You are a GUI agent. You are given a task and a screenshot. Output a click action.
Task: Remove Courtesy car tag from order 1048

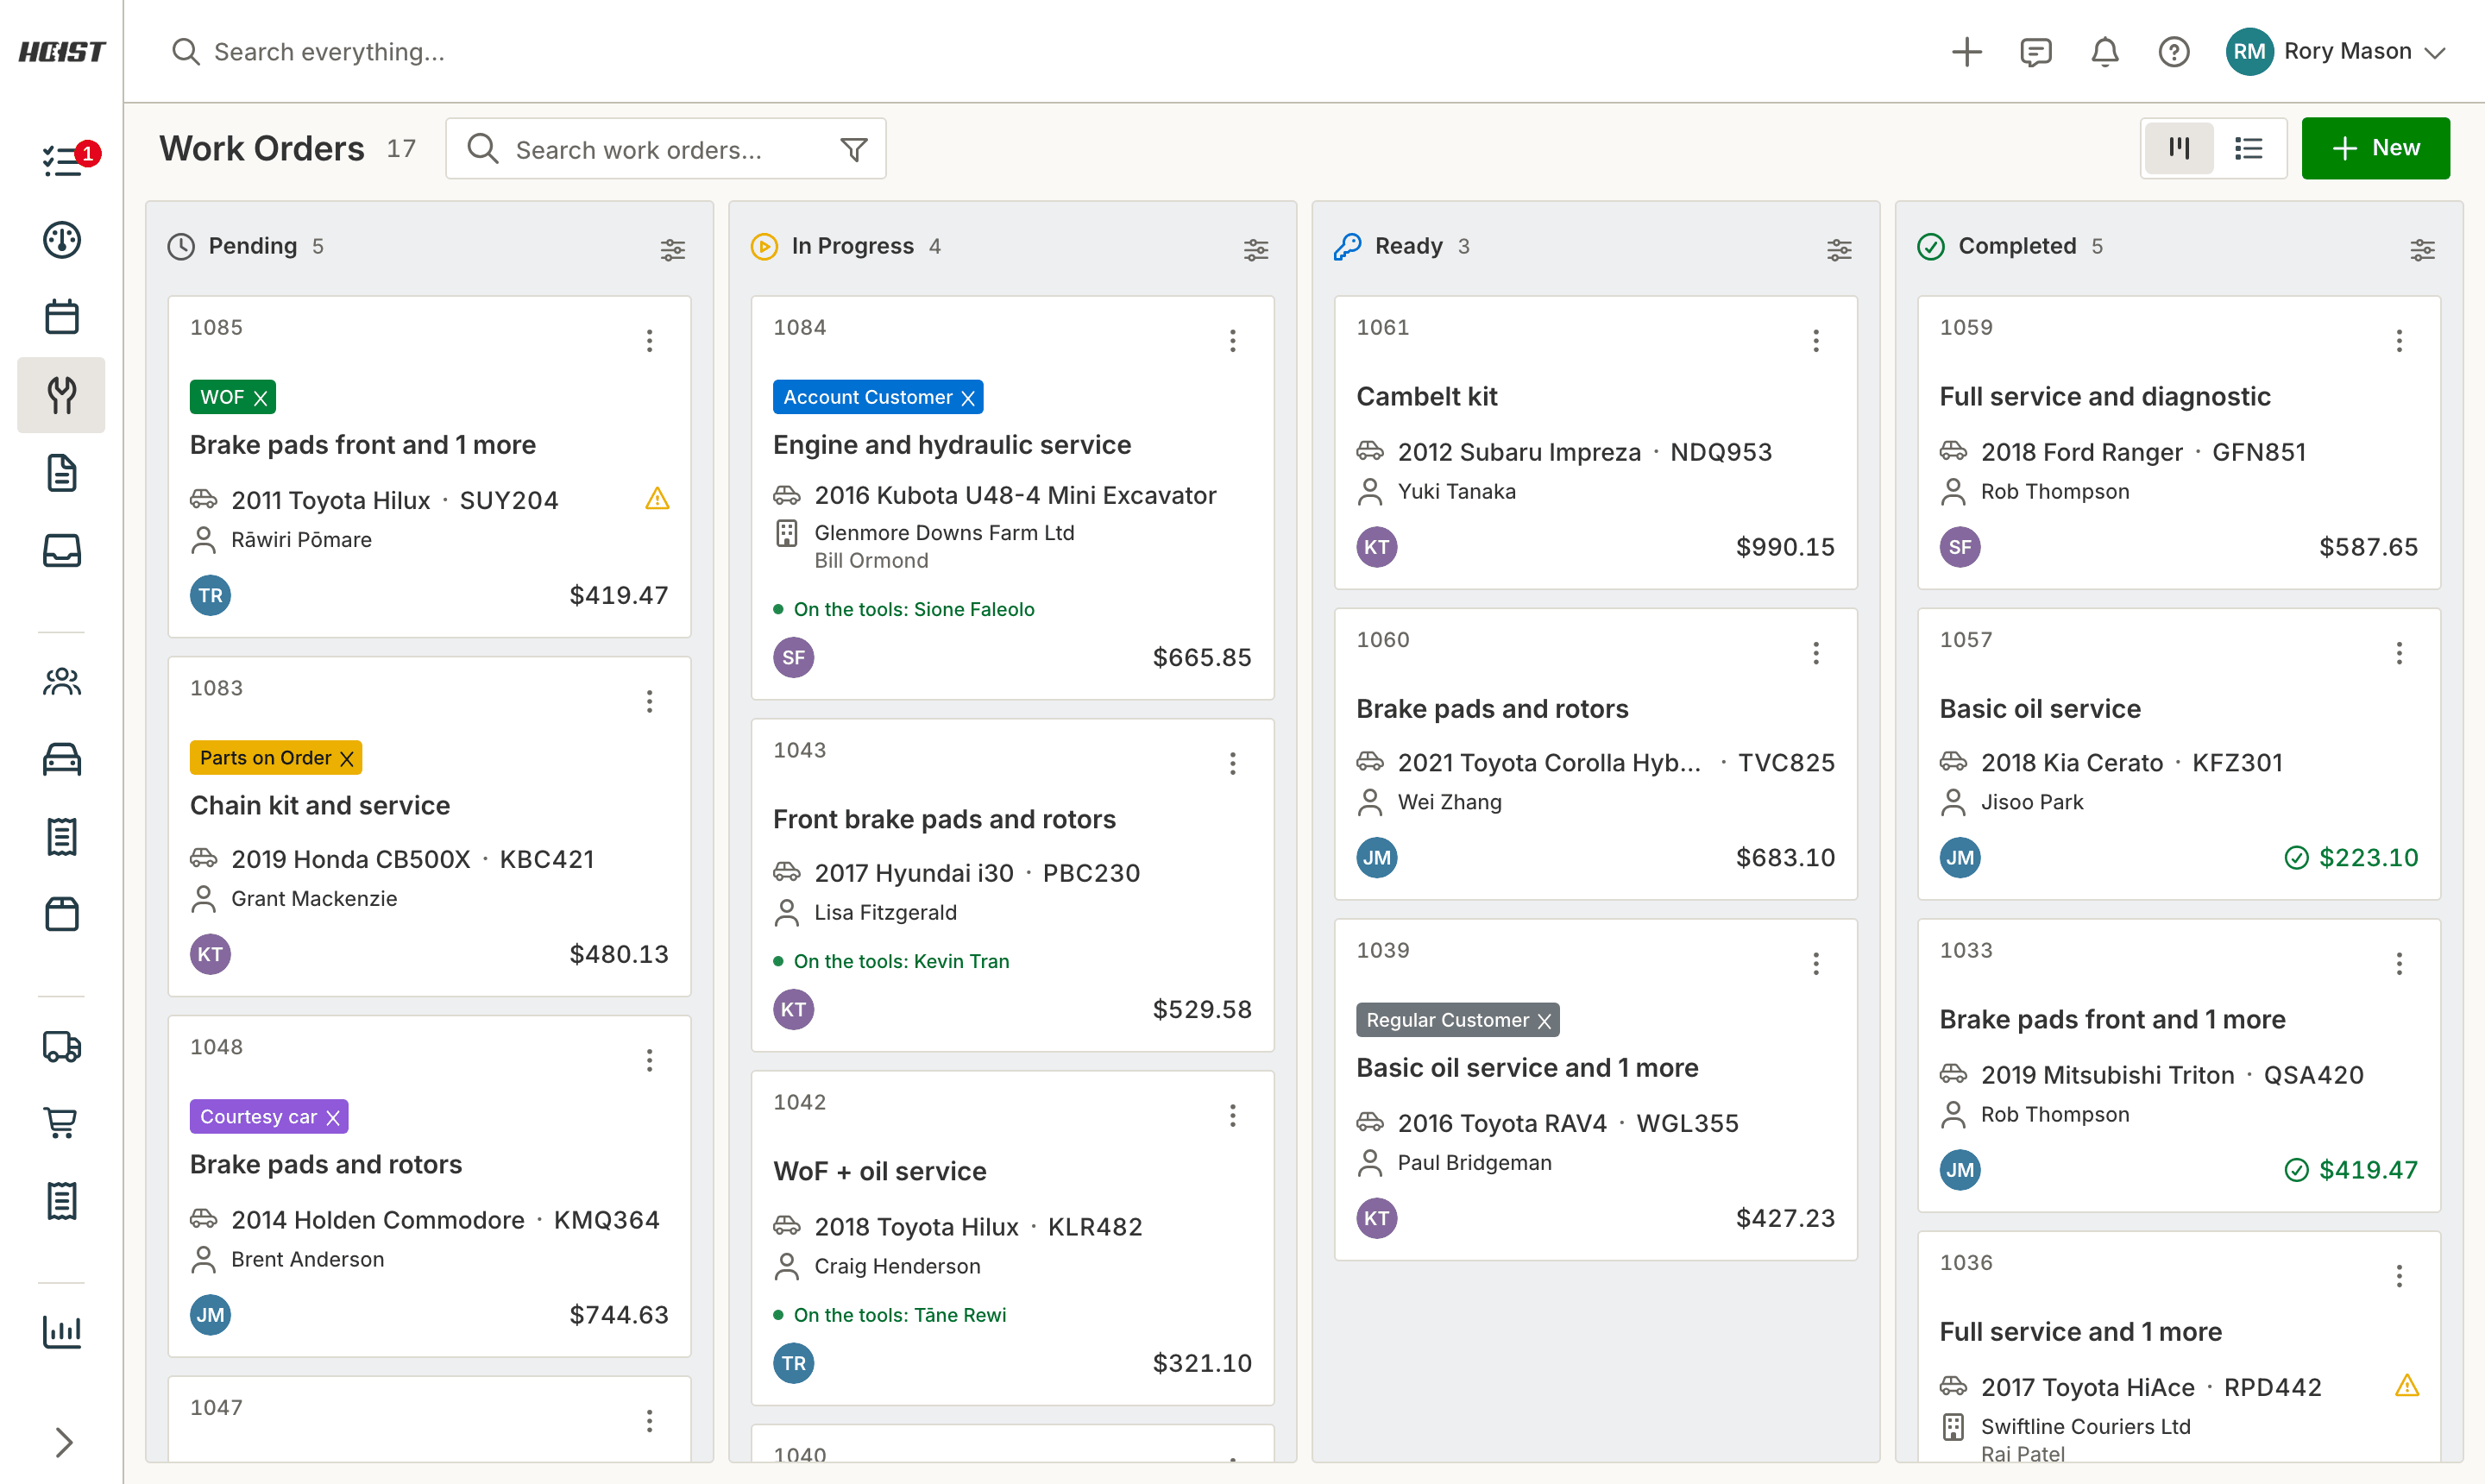pos(333,1117)
